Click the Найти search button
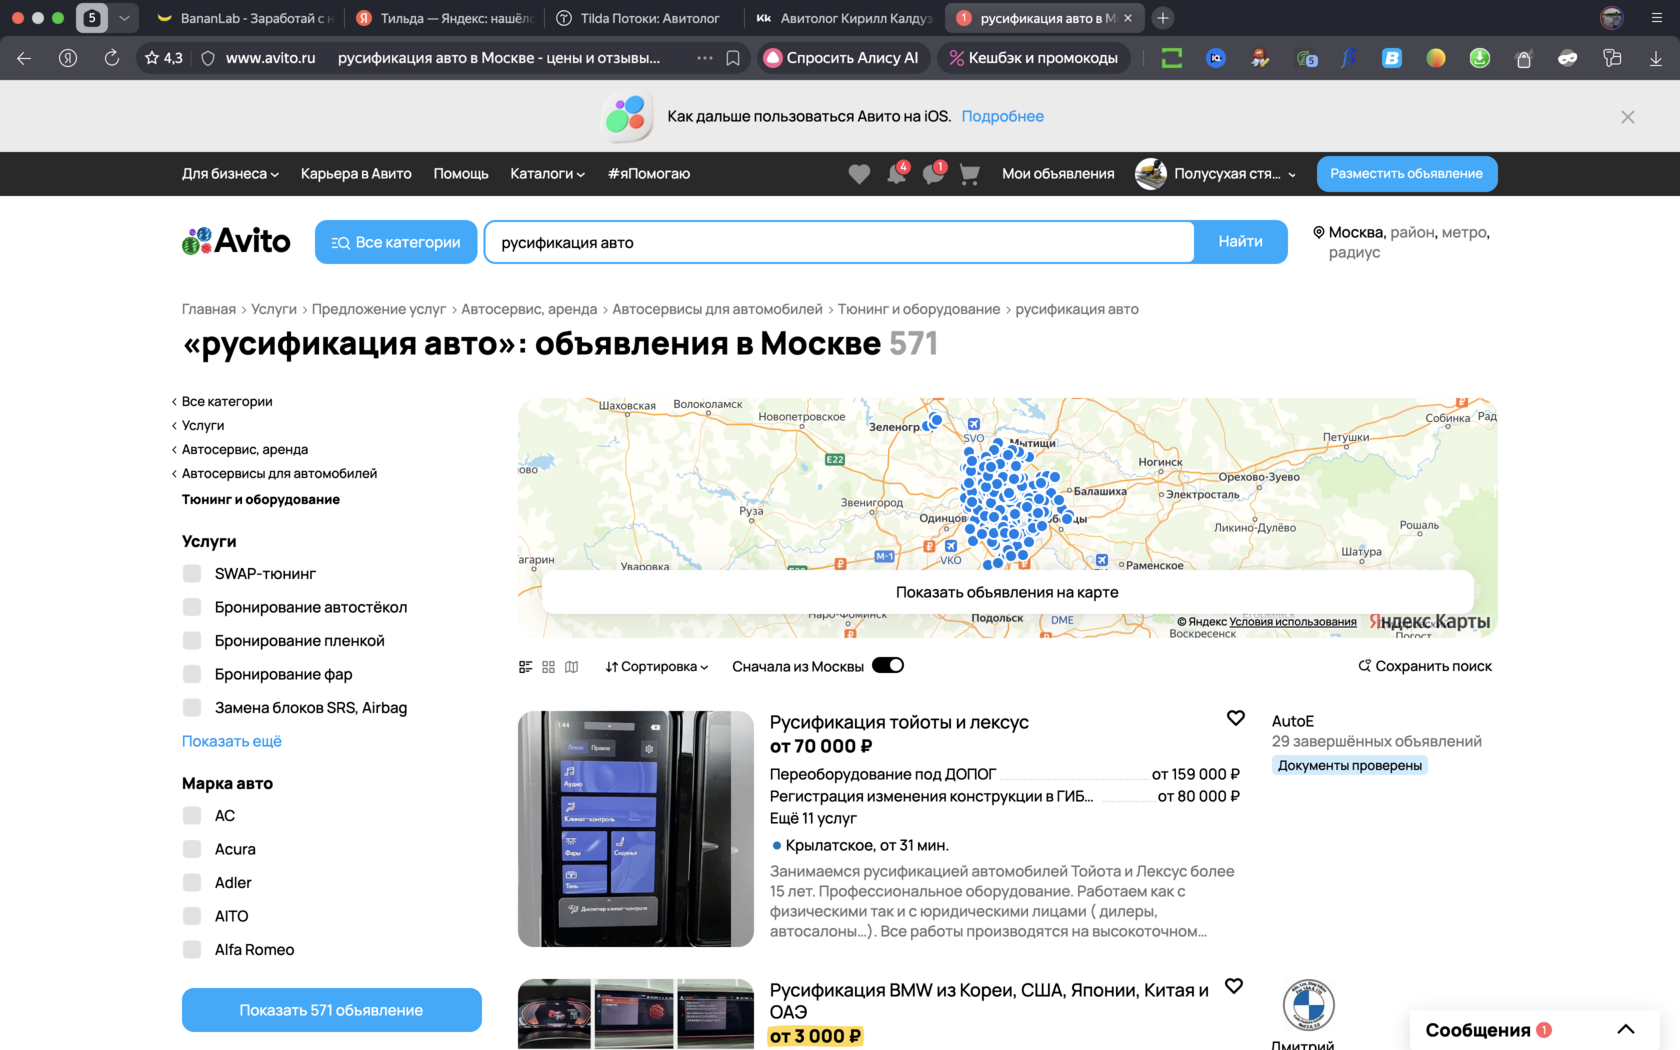The width and height of the screenshot is (1680, 1050). pos(1240,242)
